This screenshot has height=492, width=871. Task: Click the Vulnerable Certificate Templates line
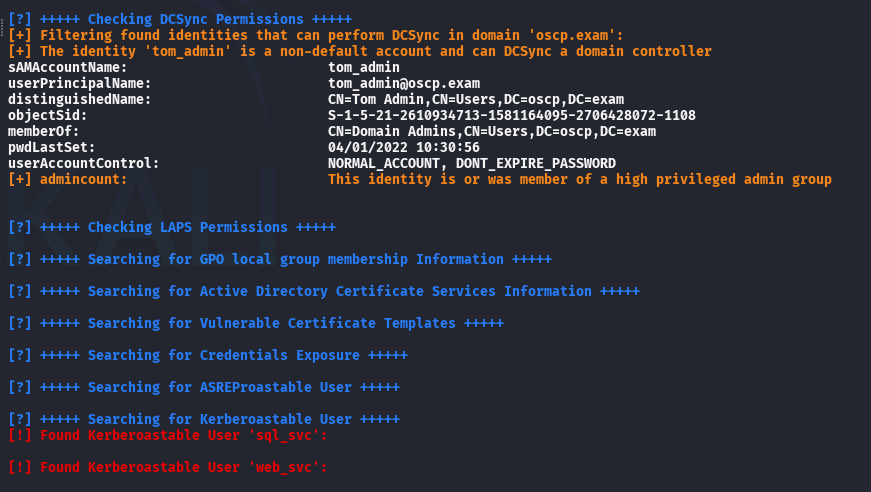[x=256, y=323]
